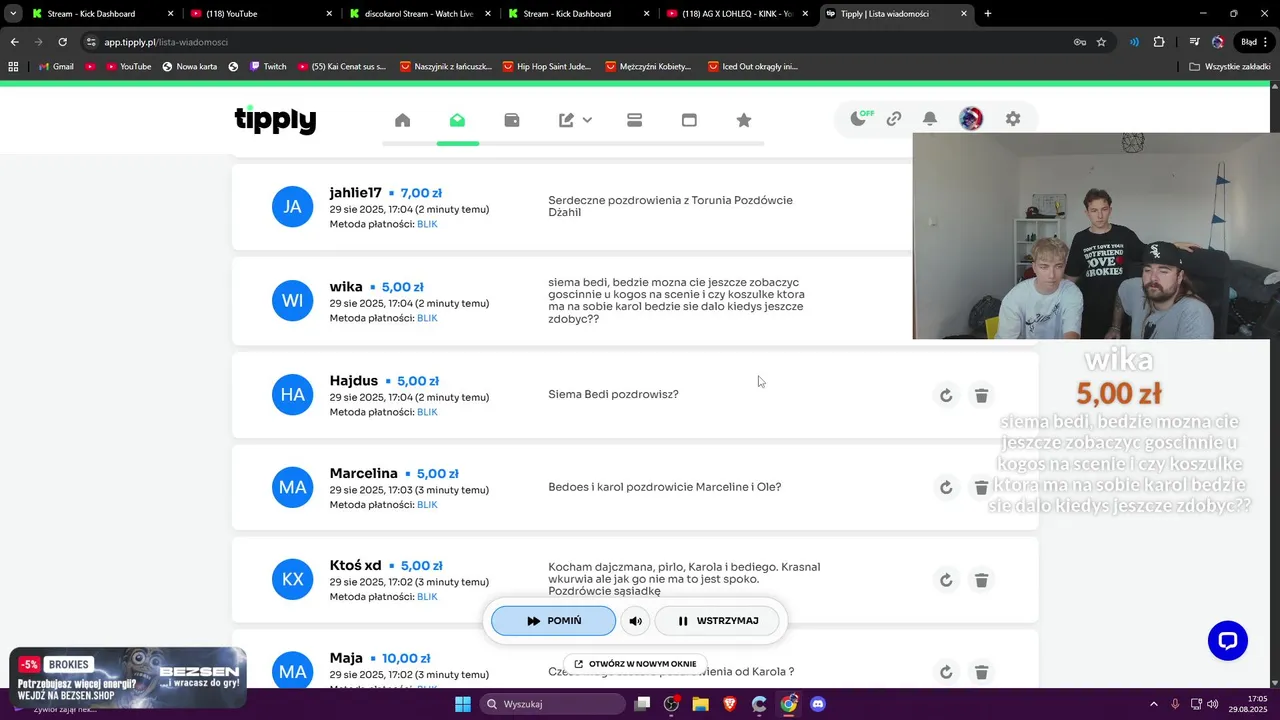Skip current alert with POMIŃ button
This screenshot has height=720, width=1280.
coord(553,621)
